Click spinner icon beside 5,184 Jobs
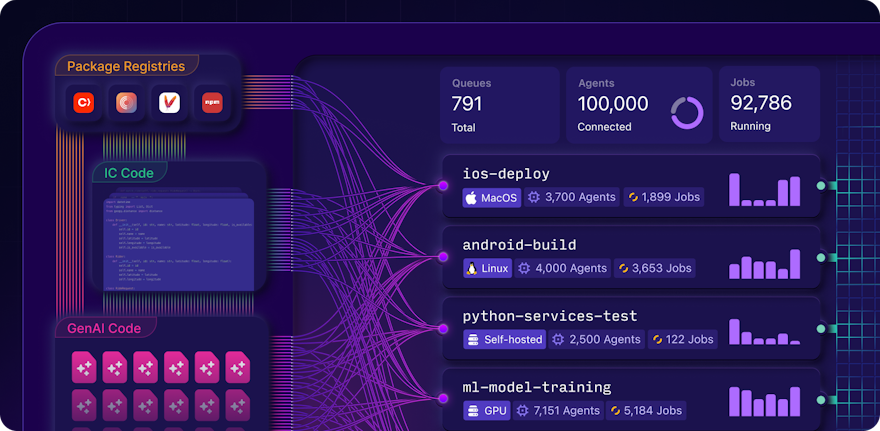The height and width of the screenshot is (431, 880). (616, 411)
